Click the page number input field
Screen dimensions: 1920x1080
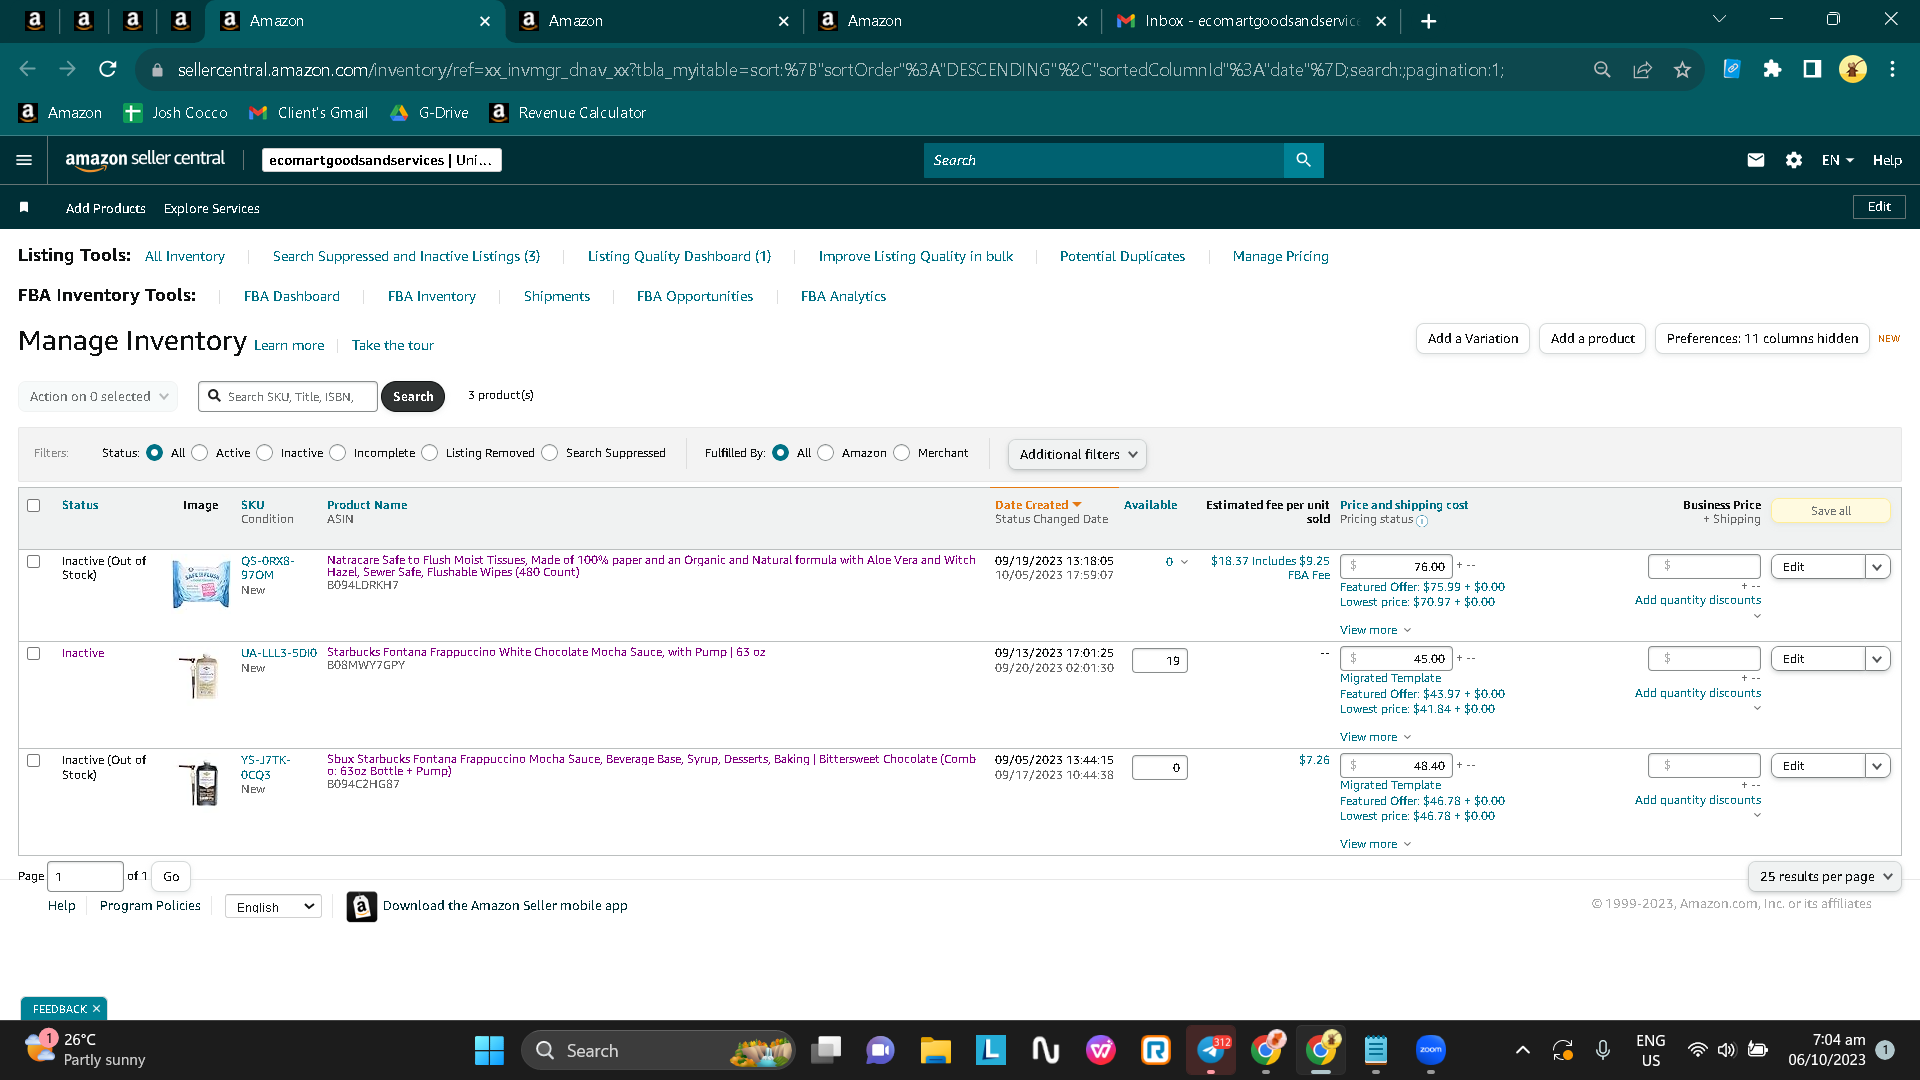[85, 877]
